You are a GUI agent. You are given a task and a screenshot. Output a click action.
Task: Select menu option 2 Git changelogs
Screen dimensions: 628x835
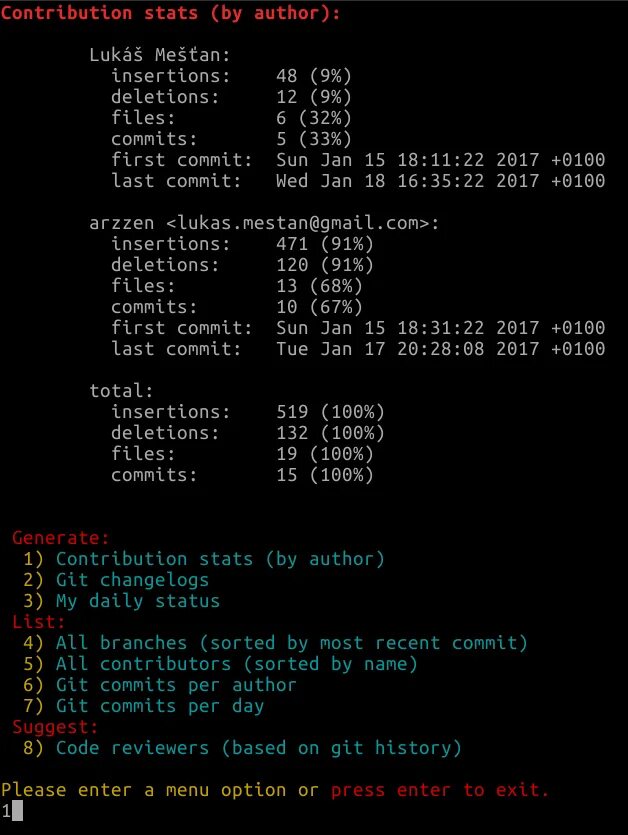[116, 580]
